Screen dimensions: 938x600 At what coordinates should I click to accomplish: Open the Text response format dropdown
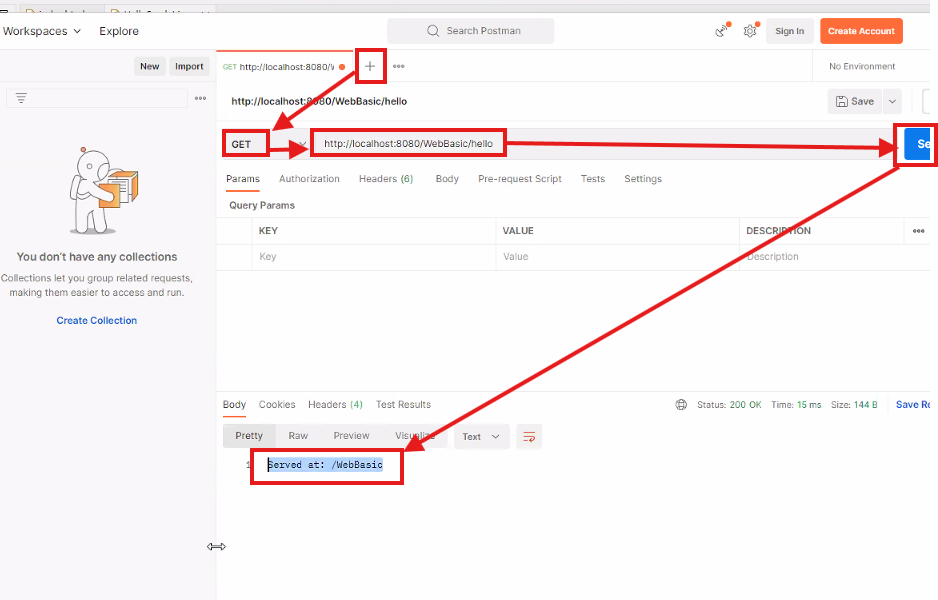pos(481,437)
